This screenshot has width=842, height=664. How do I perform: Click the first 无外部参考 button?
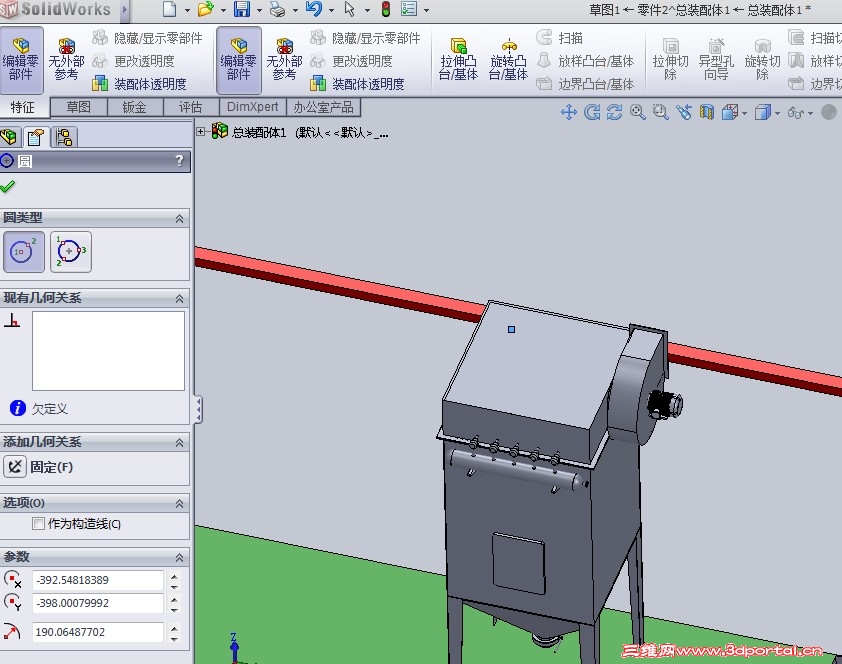[x=66, y=60]
